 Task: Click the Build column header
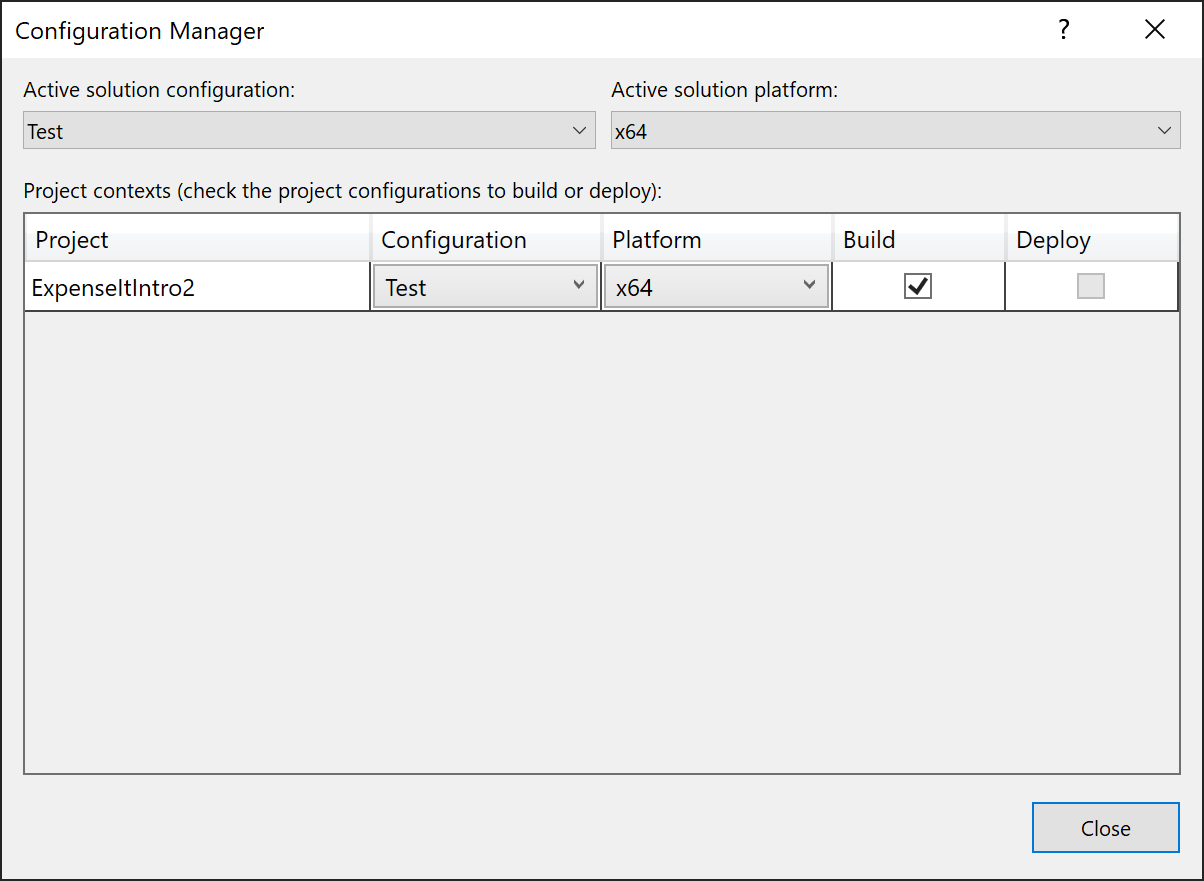pyautogui.click(x=869, y=240)
